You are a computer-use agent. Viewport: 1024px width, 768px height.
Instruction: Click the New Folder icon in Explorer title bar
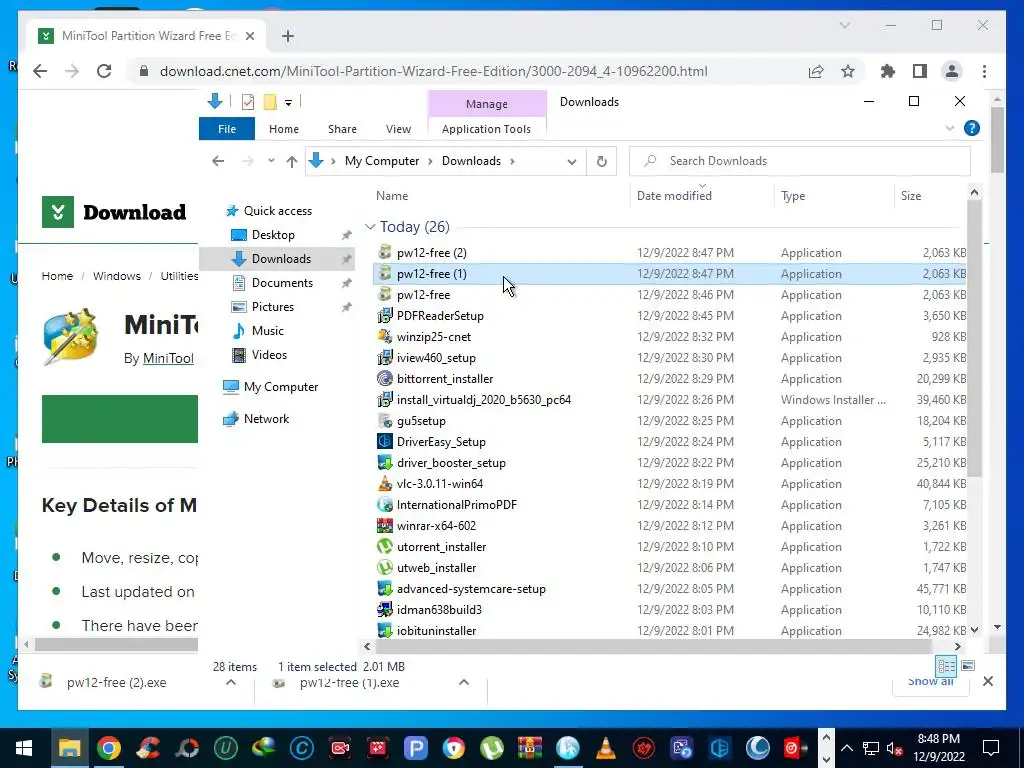270,102
